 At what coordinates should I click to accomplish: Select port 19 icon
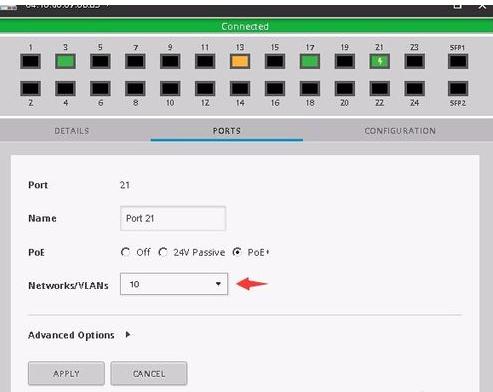pyautogui.click(x=345, y=61)
